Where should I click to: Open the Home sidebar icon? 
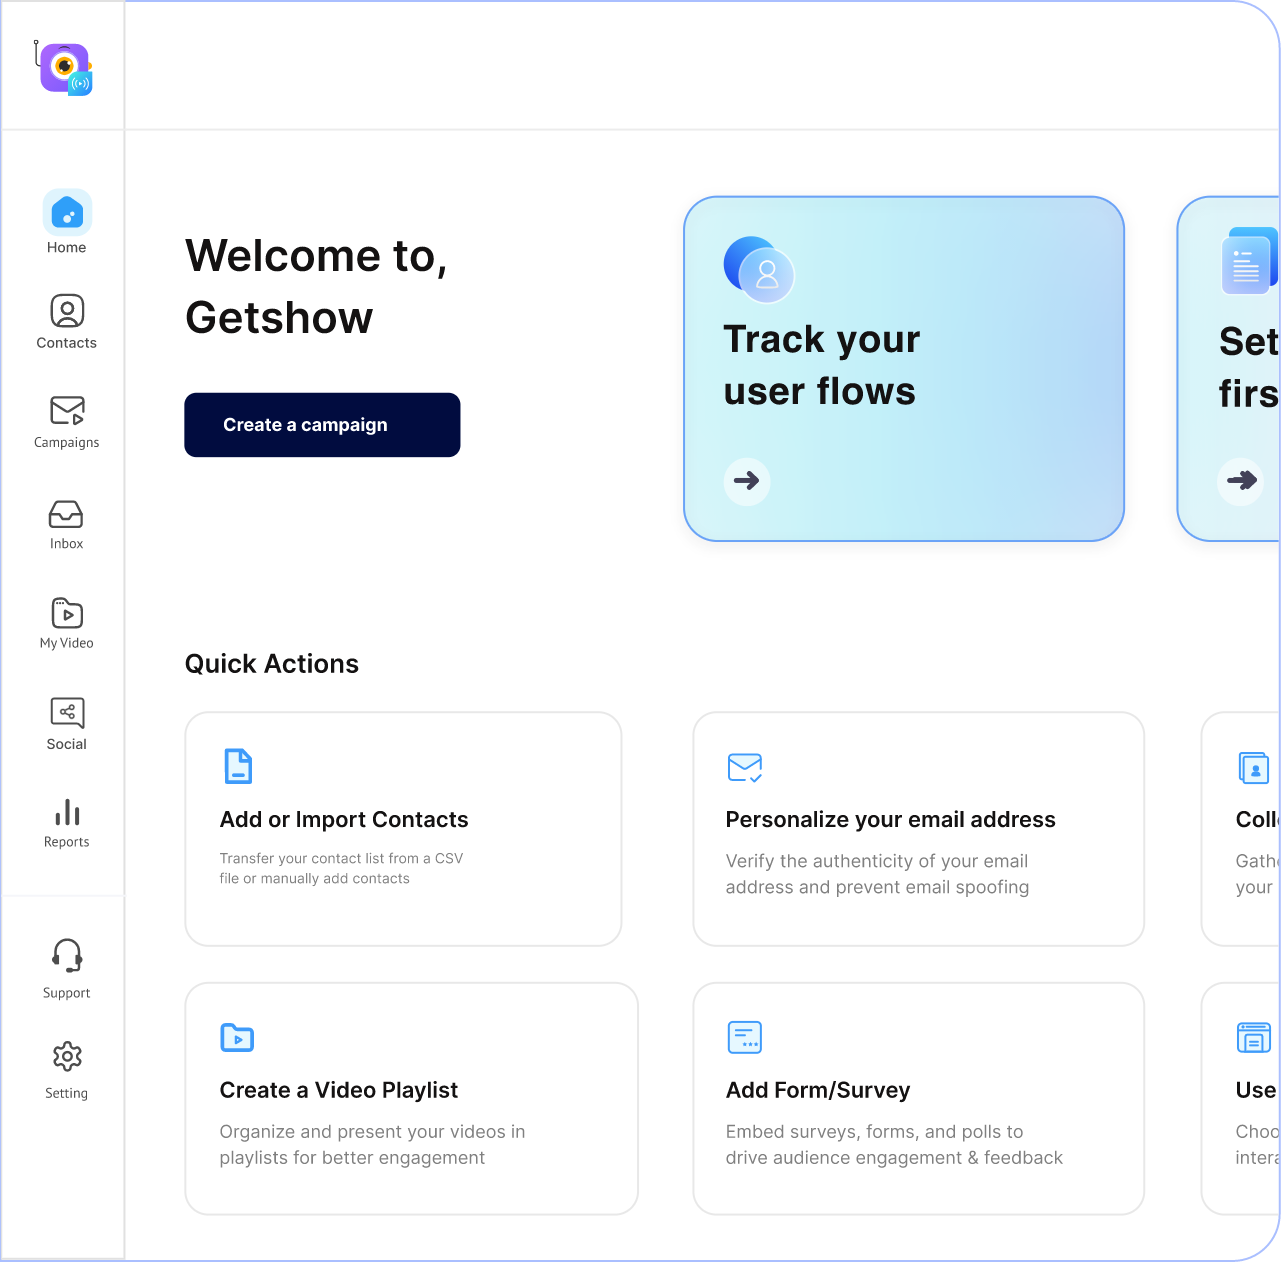[67, 213]
